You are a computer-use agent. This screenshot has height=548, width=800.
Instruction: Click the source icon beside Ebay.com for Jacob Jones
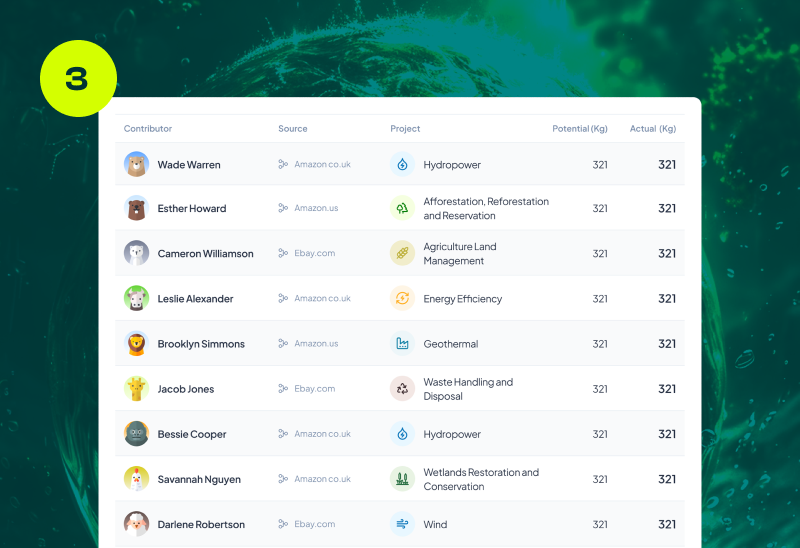[283, 389]
